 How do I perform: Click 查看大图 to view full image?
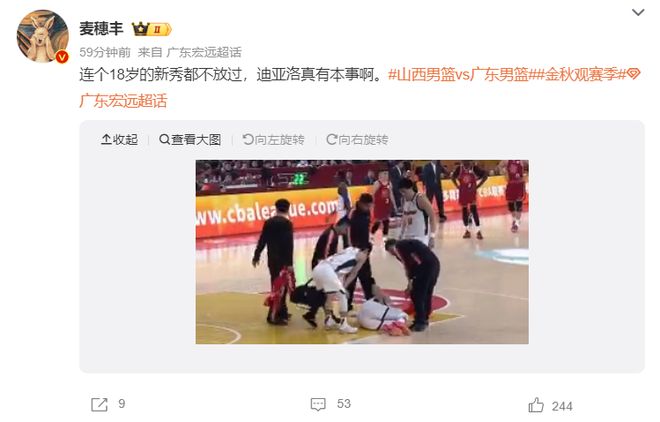[190, 139]
